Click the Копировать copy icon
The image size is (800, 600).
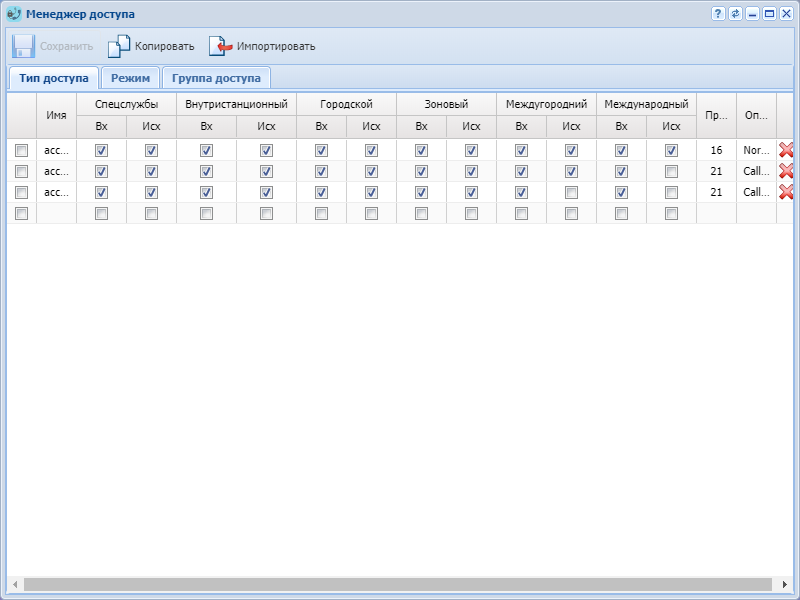pyautogui.click(x=119, y=46)
